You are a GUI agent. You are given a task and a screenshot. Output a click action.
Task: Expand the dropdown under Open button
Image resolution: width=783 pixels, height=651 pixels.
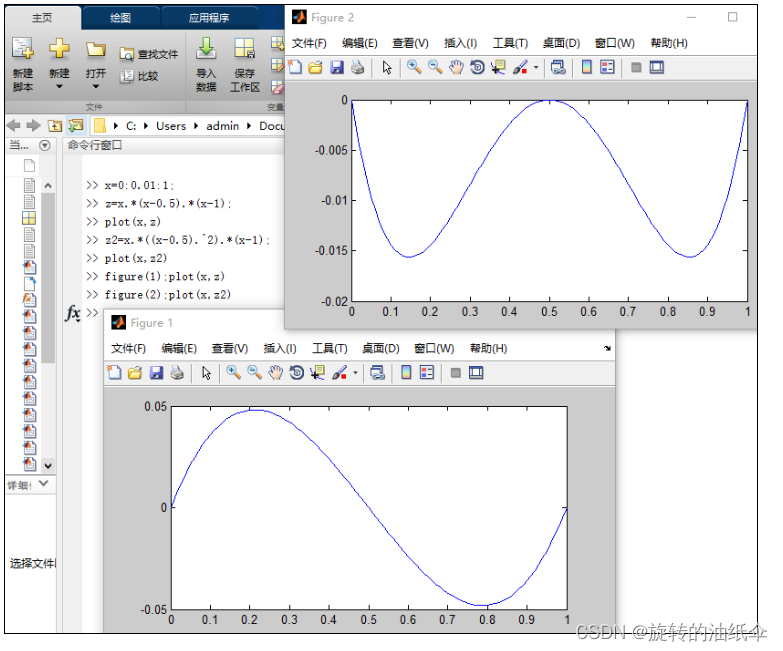pos(96,87)
